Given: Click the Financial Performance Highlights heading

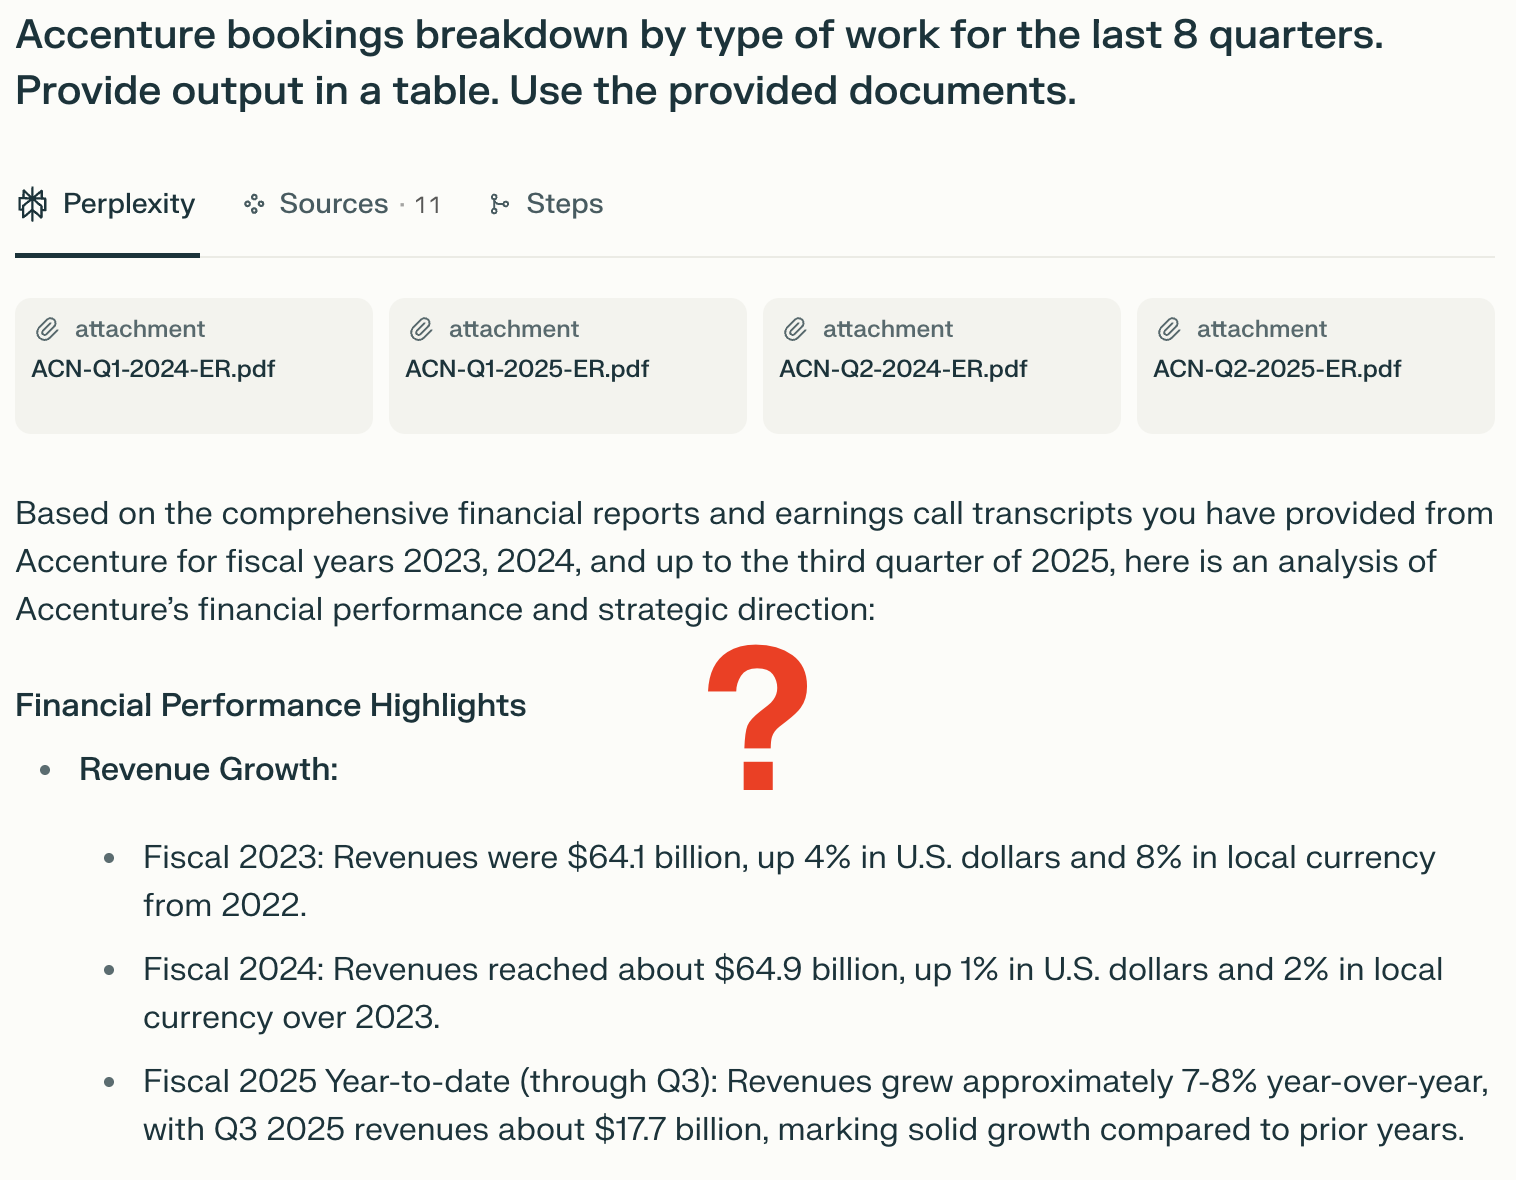Looking at the screenshot, I should point(270,705).
